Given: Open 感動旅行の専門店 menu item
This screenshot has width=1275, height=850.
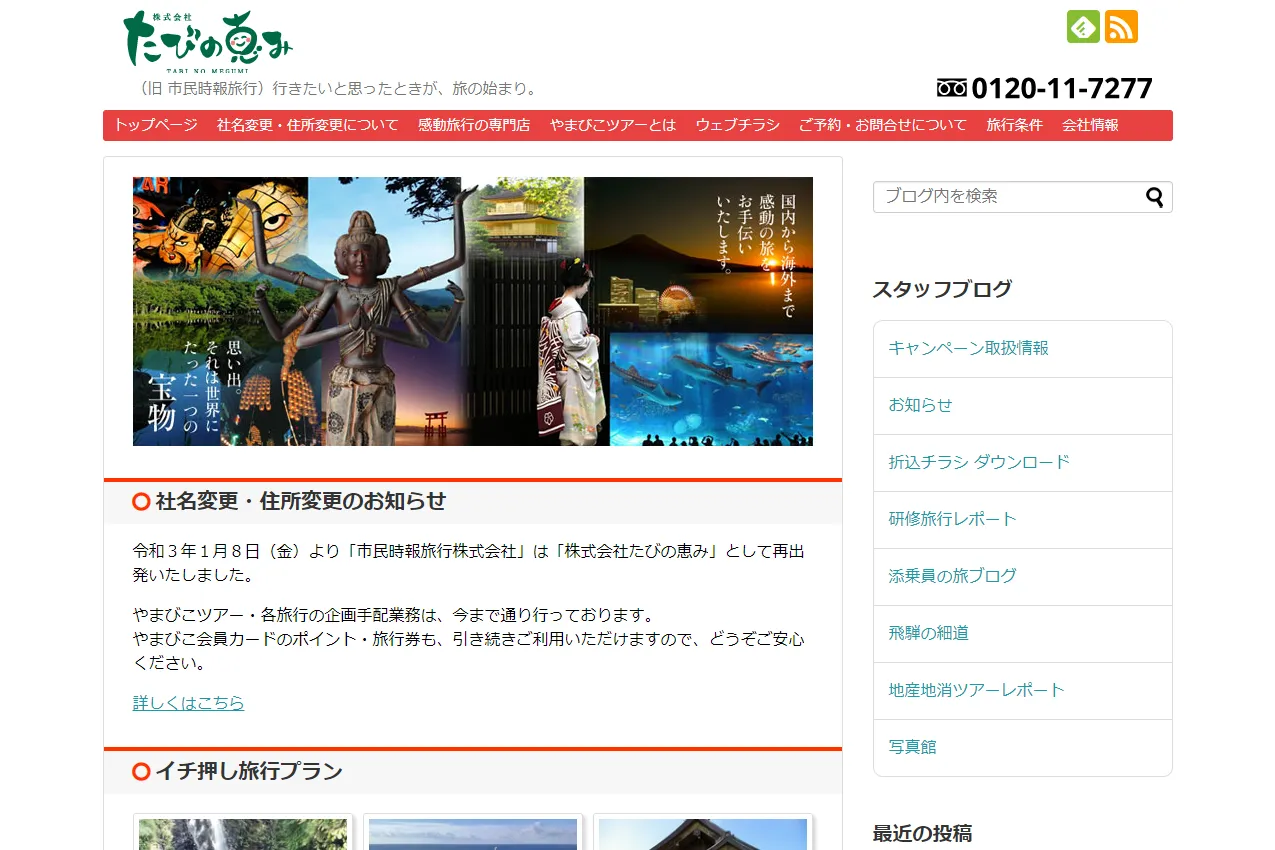Looking at the screenshot, I should click(474, 125).
